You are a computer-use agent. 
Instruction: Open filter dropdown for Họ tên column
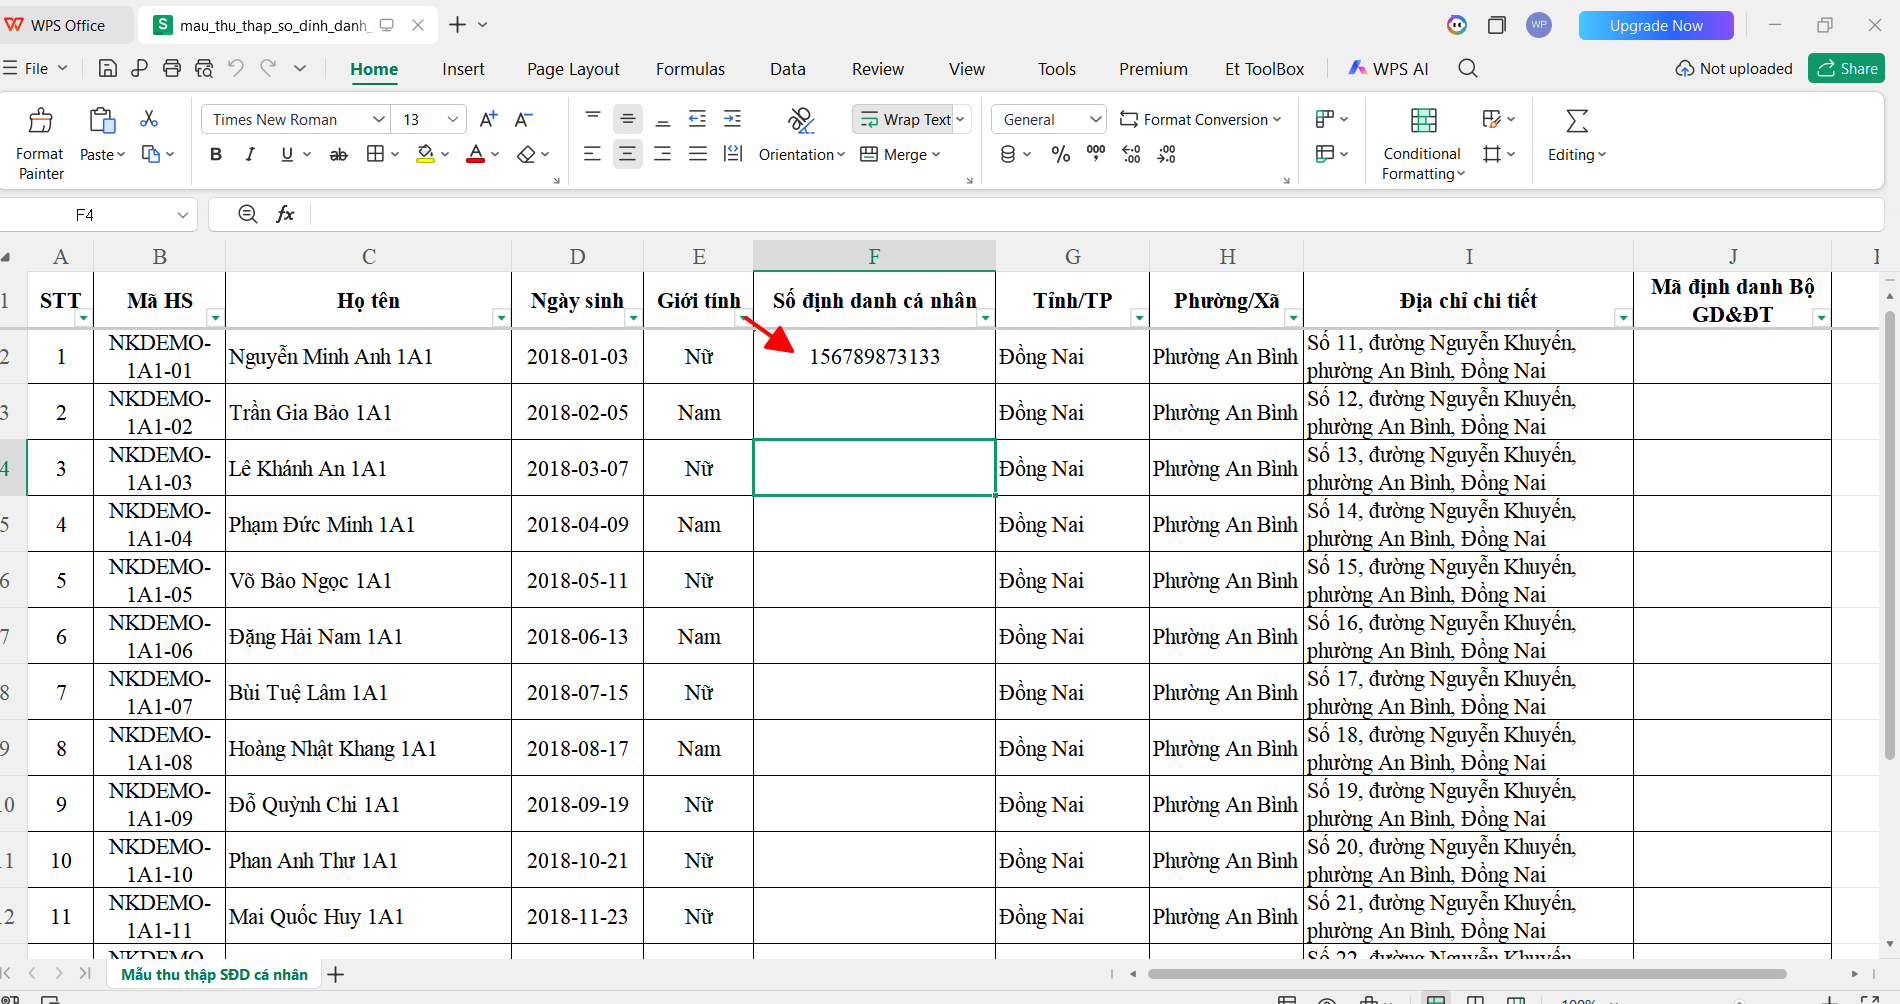[501, 318]
